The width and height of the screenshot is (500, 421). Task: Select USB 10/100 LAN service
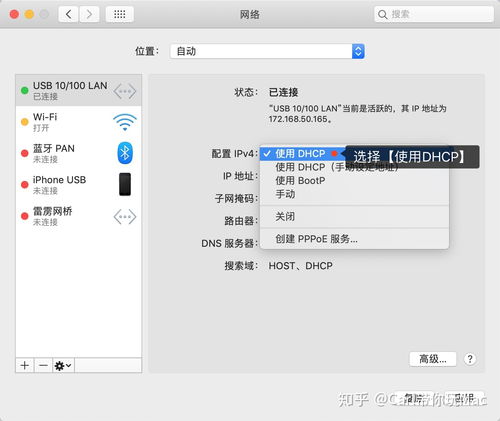click(x=79, y=90)
